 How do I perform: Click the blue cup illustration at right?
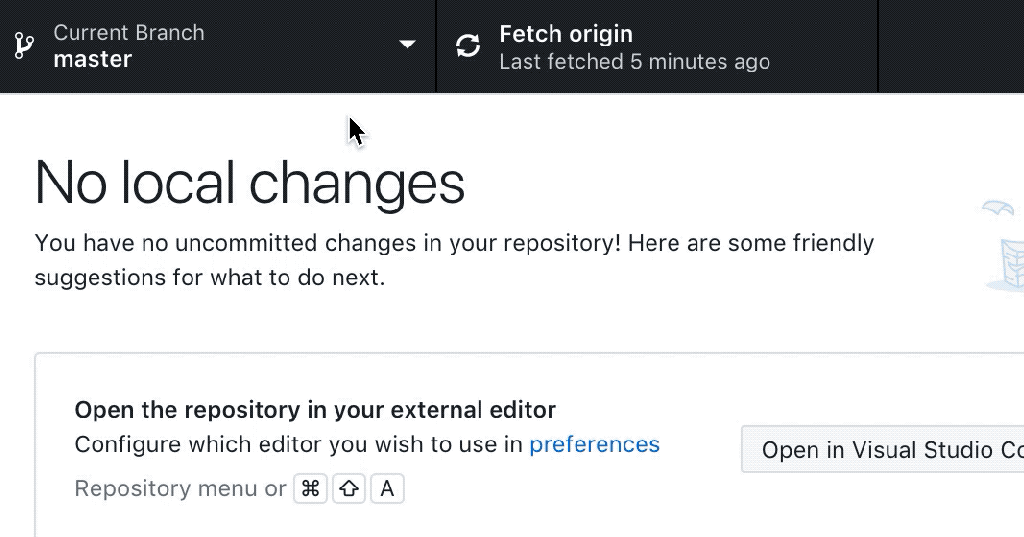tap(1008, 265)
